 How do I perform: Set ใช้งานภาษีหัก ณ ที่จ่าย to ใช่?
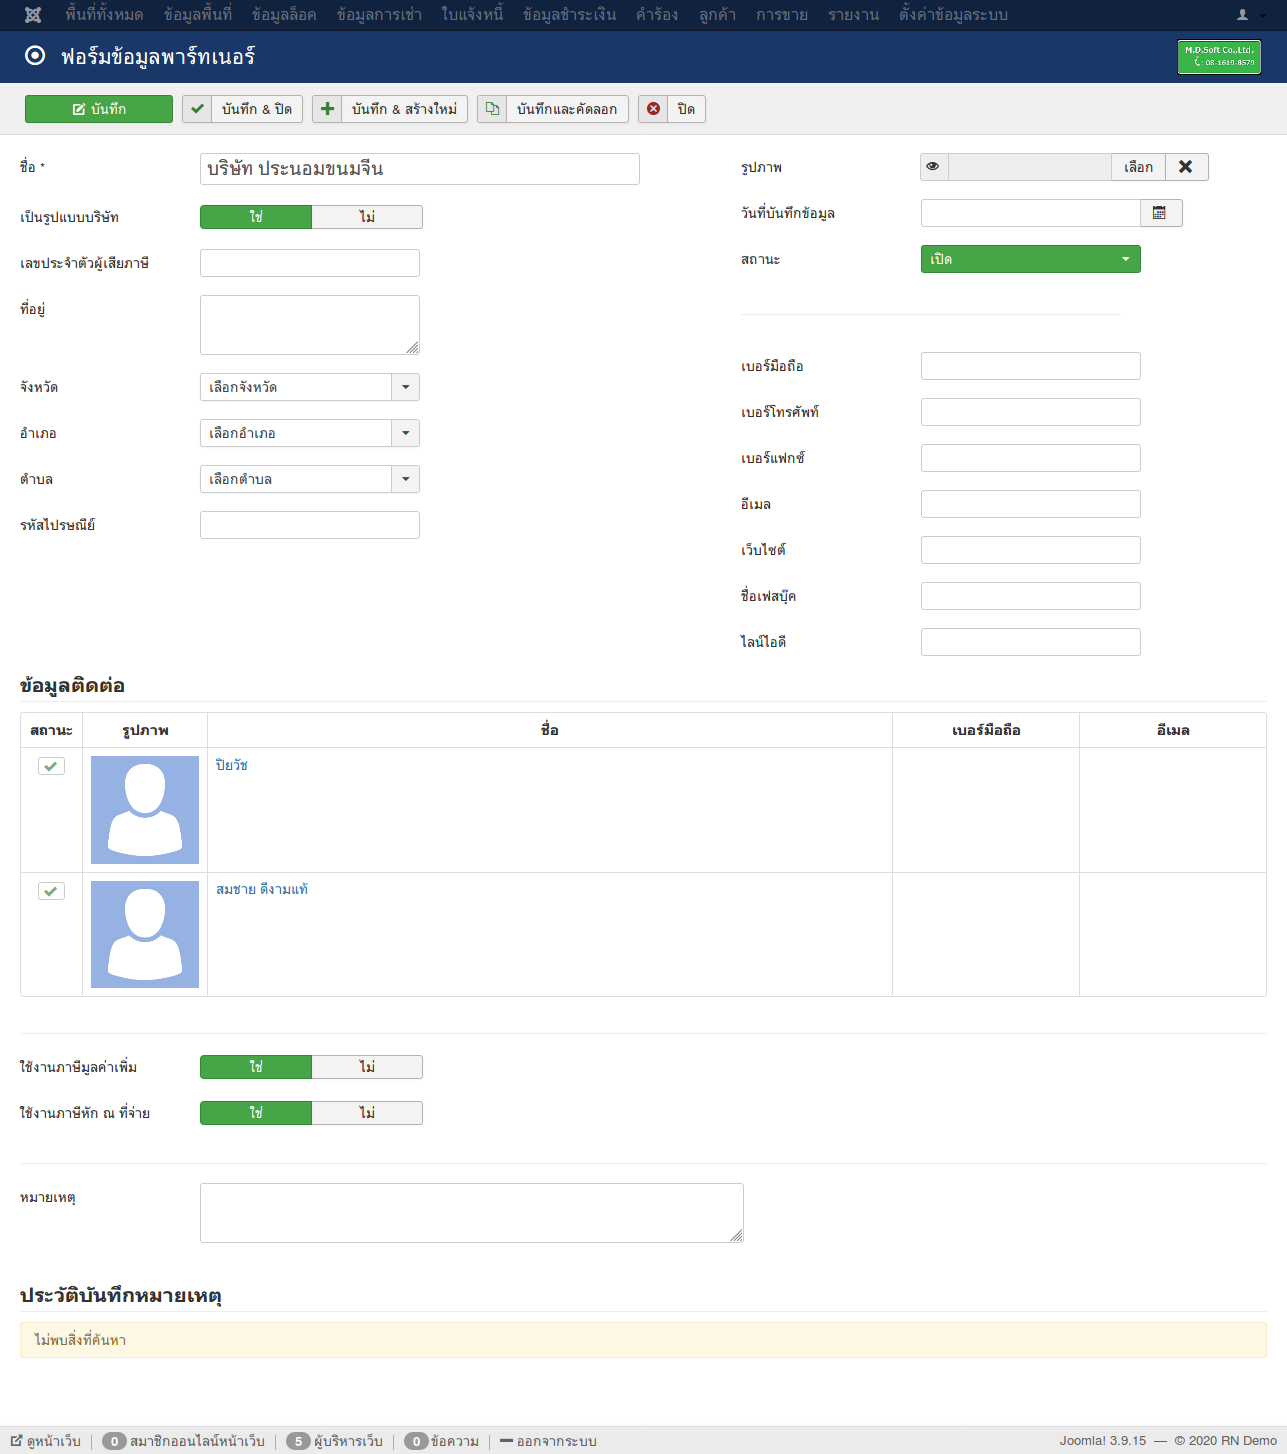pos(256,1113)
